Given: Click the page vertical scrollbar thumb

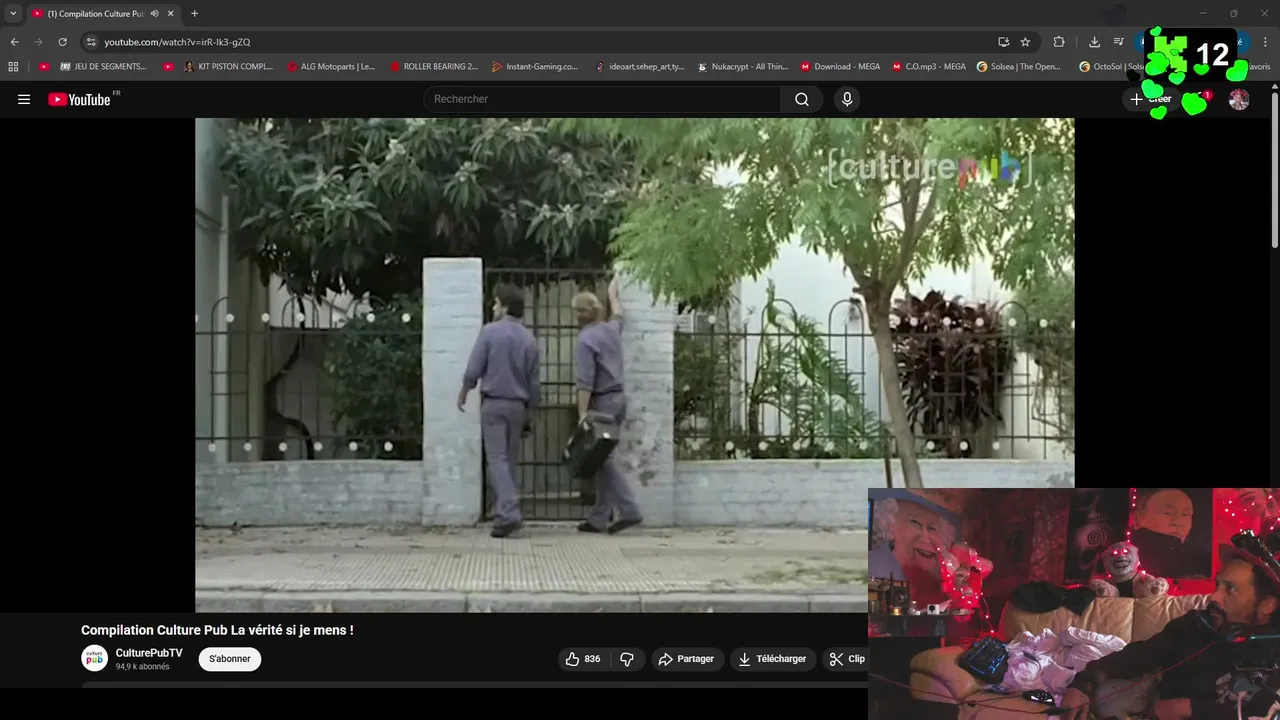Looking at the screenshot, I should (x=1274, y=170).
